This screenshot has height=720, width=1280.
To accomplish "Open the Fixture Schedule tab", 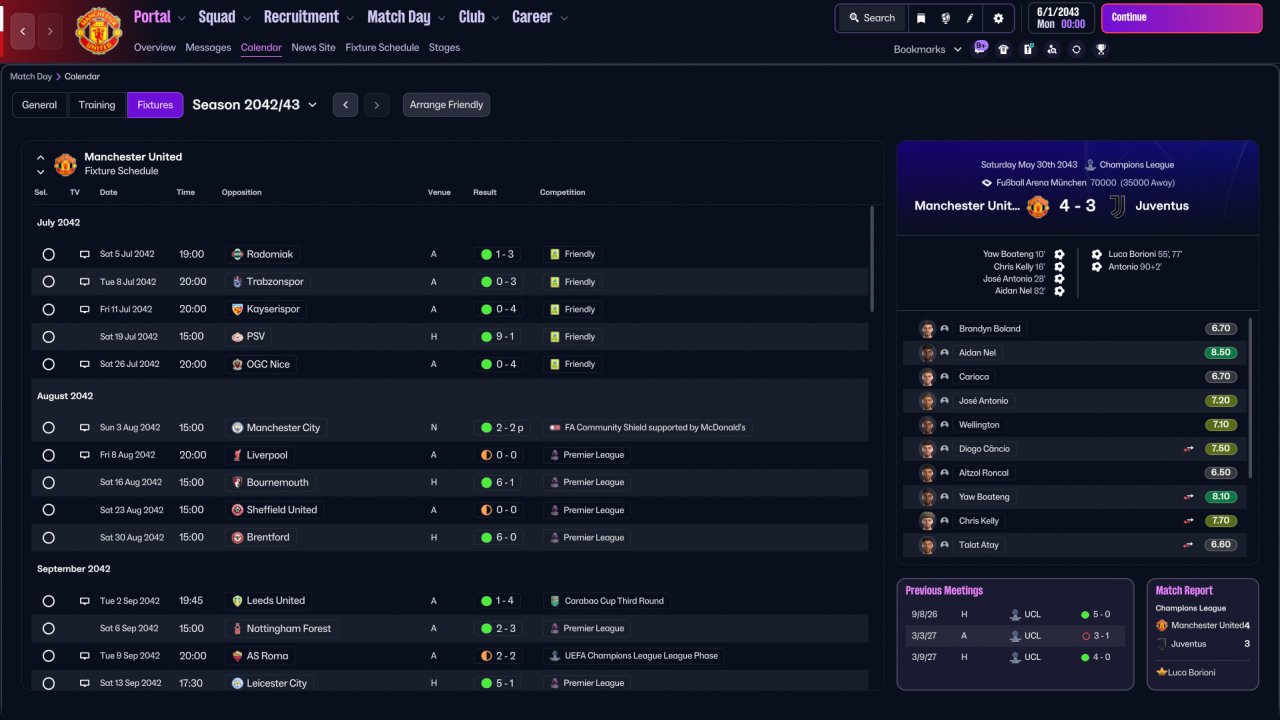I will point(382,48).
